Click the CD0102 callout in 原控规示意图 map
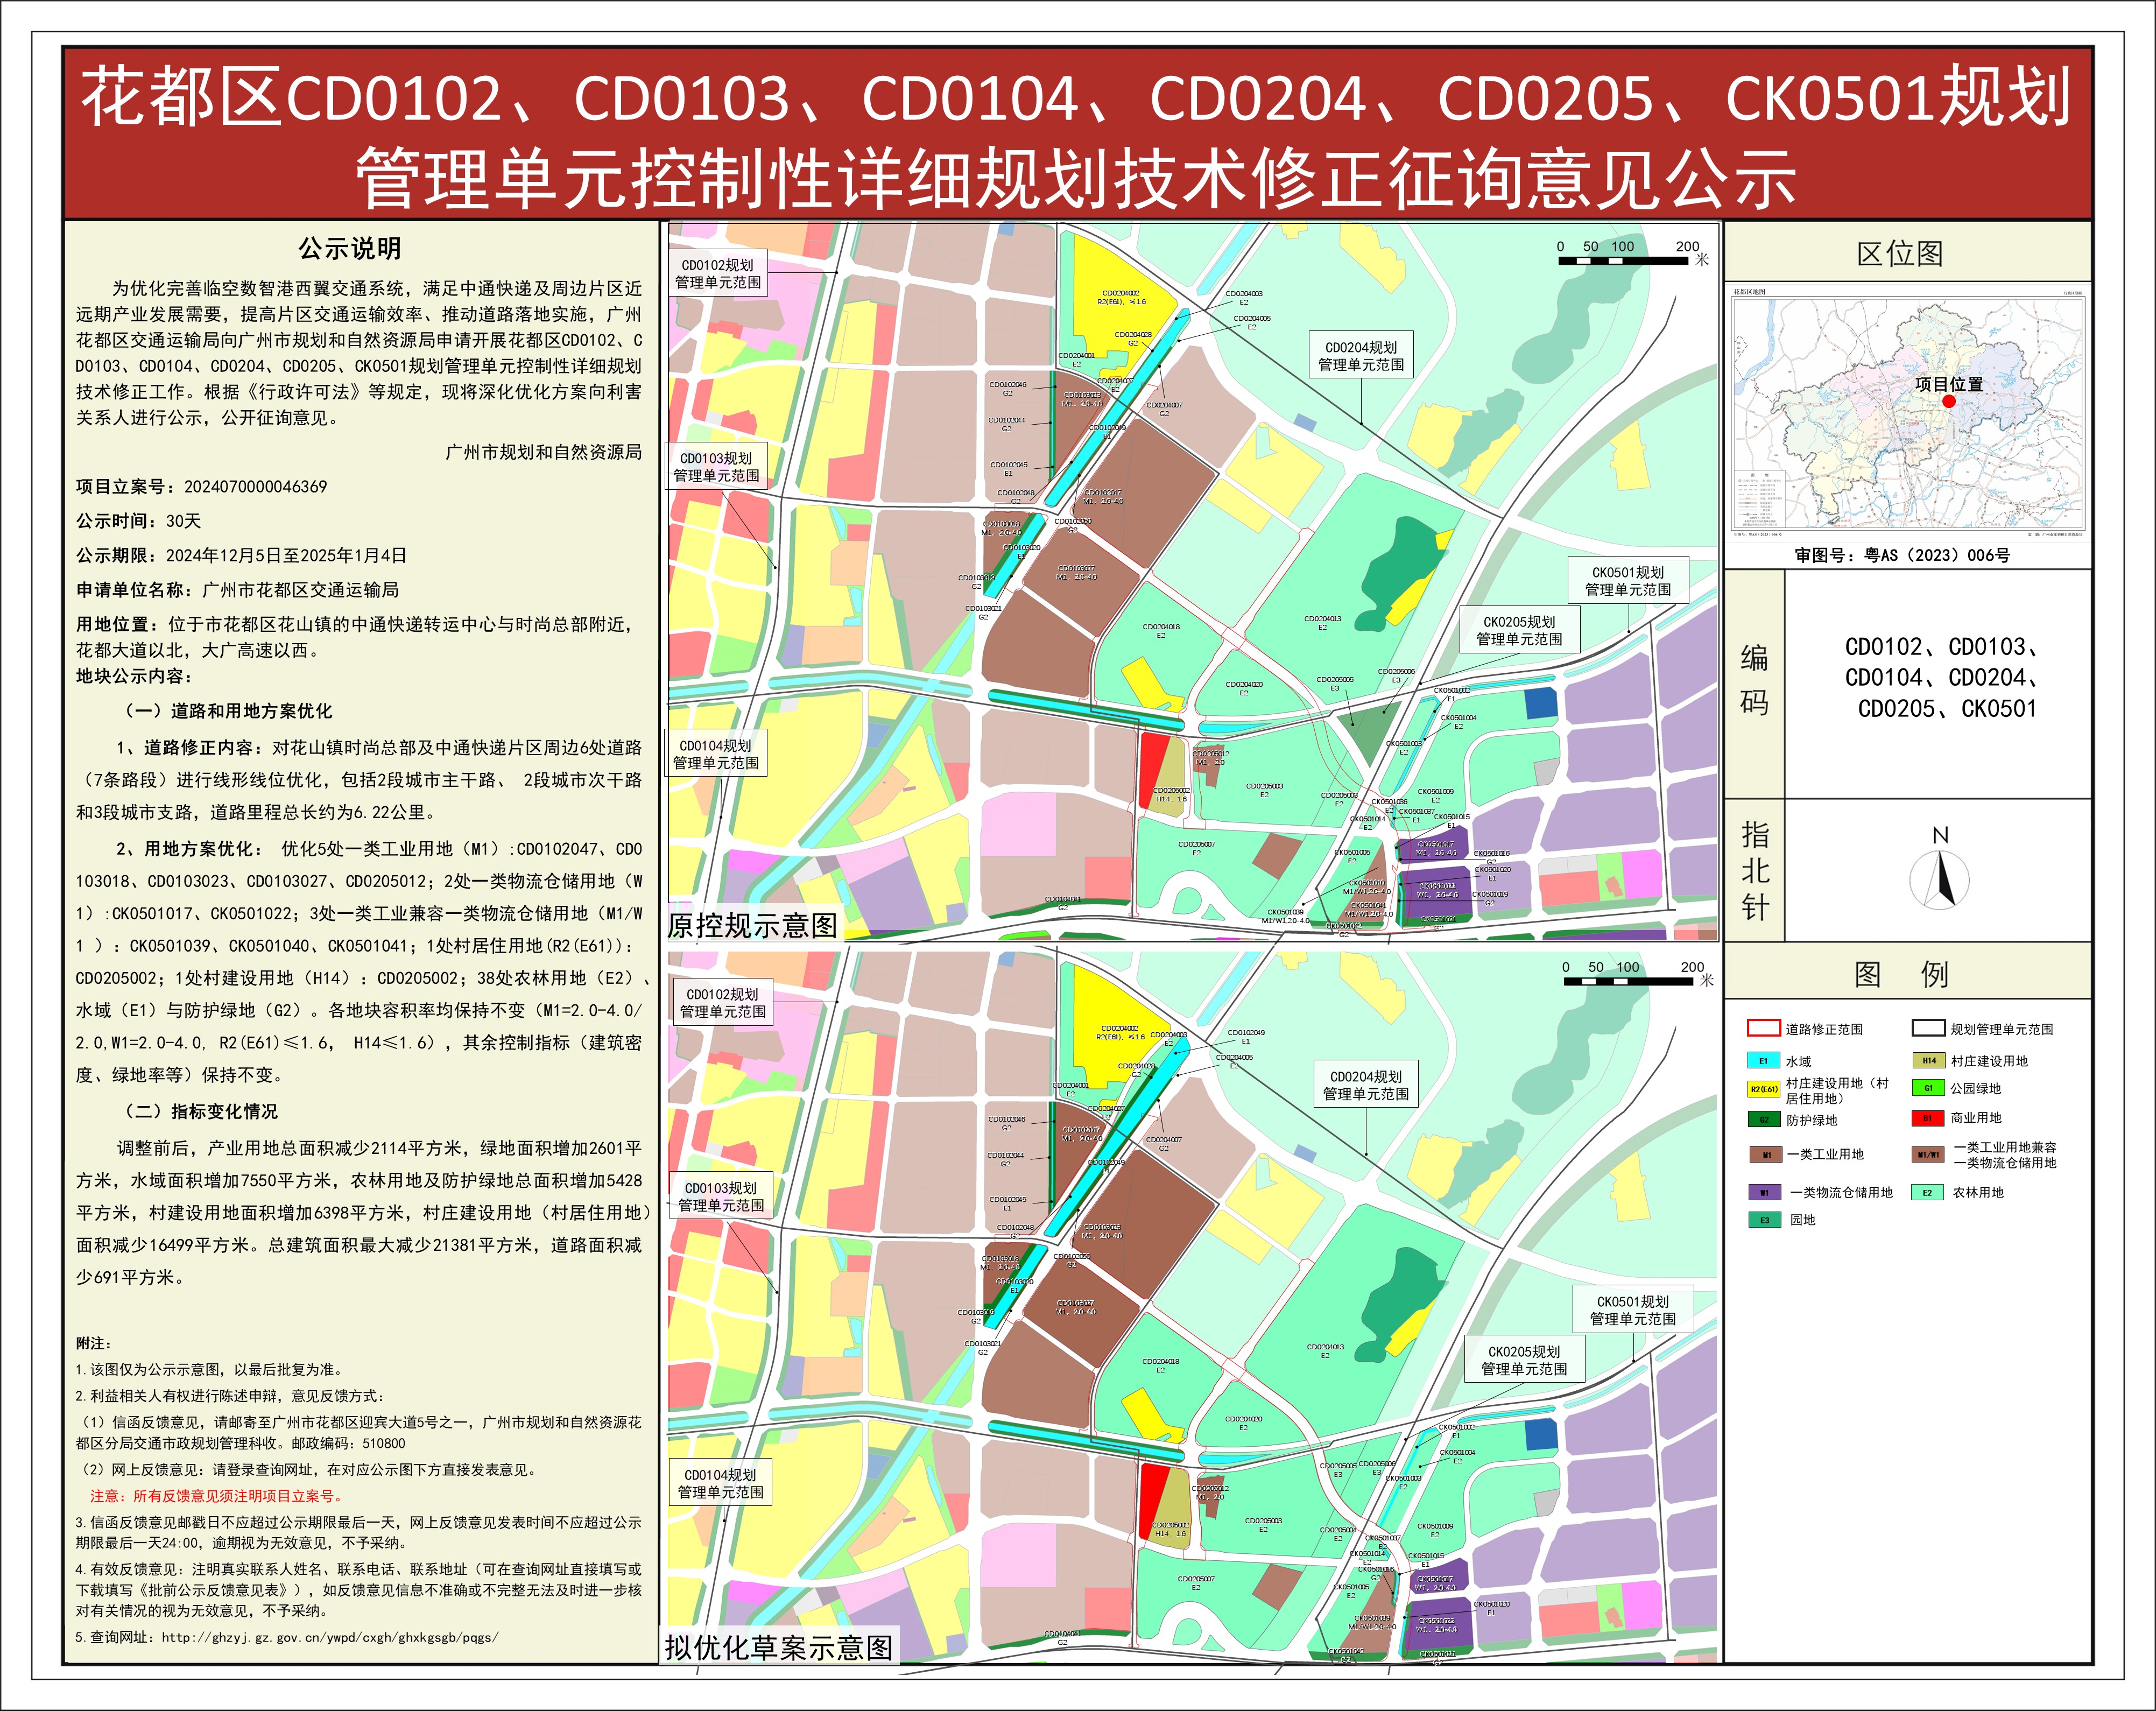Viewport: 2156px width, 1711px height. (x=718, y=274)
